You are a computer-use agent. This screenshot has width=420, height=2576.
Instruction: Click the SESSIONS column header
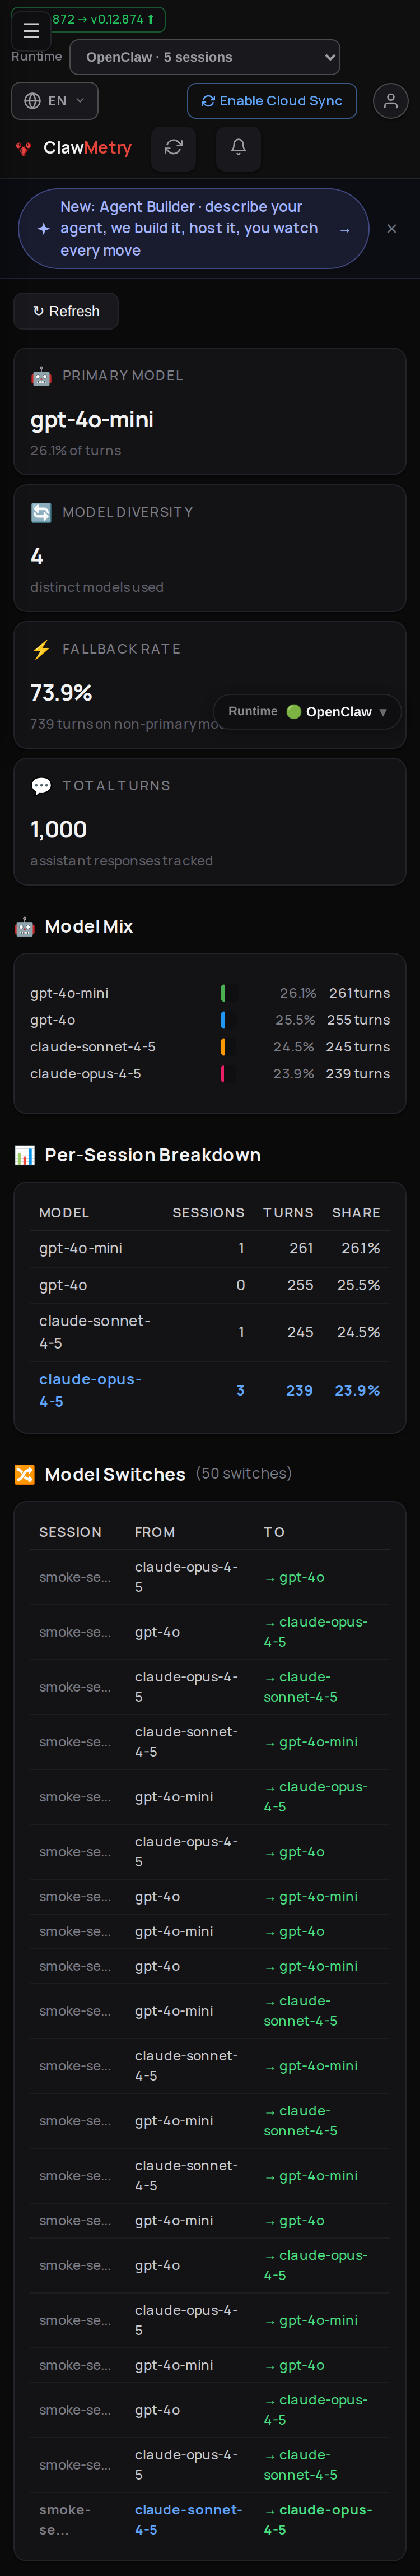(208, 1212)
